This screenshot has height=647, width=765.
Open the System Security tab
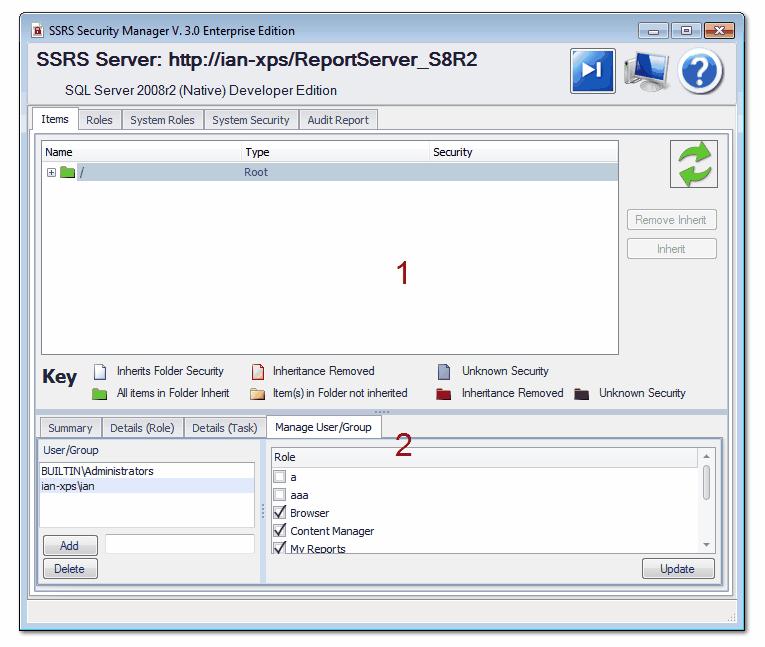[x=251, y=120]
